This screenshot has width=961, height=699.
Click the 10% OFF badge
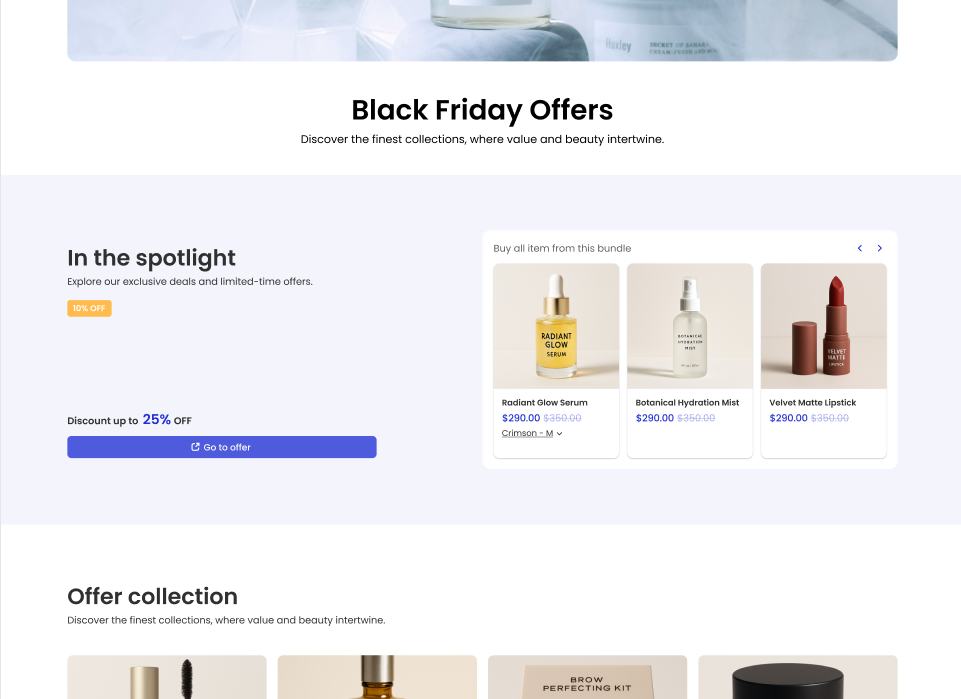click(x=89, y=308)
